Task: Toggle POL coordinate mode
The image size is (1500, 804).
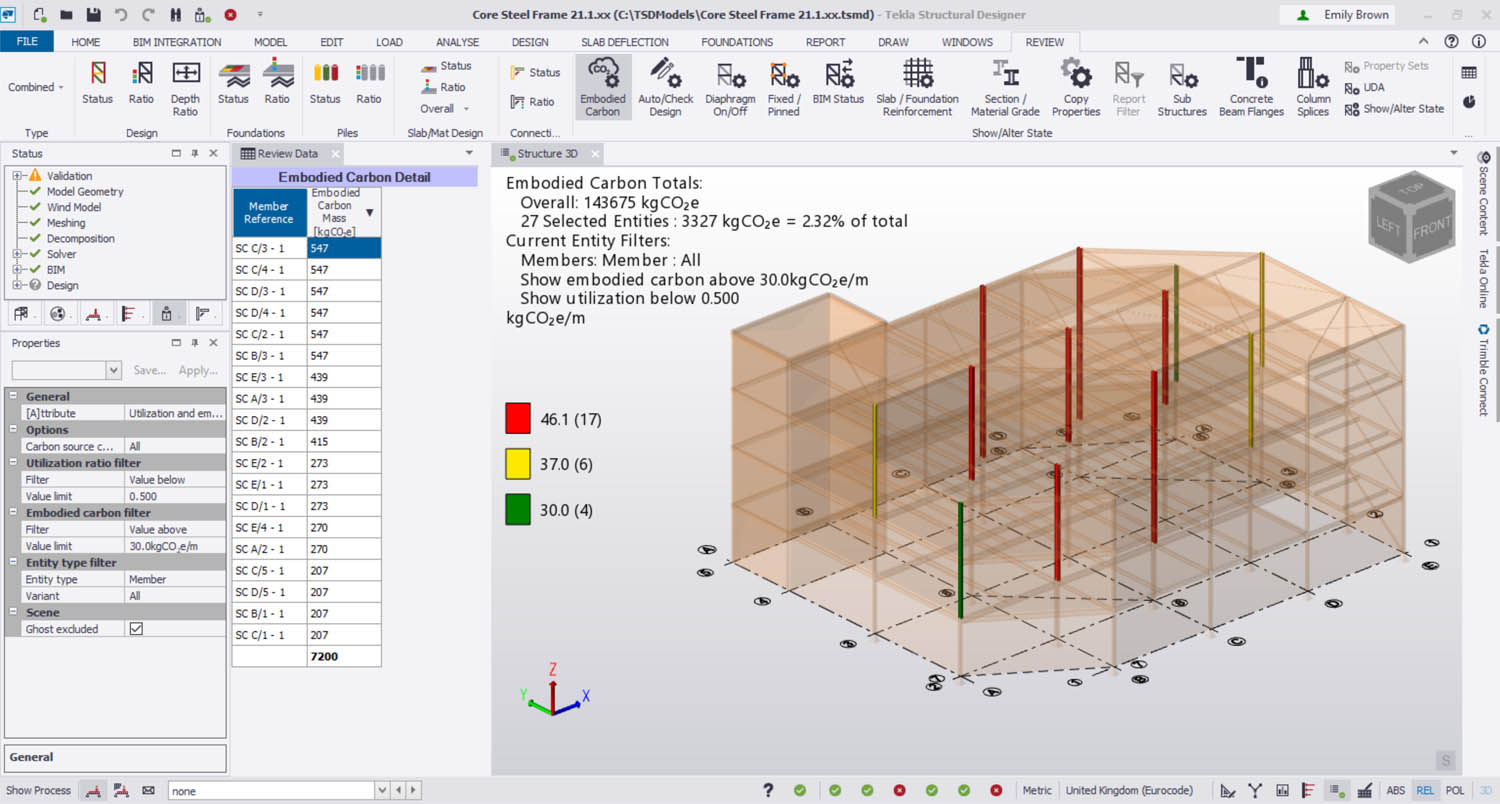Action: point(1455,790)
